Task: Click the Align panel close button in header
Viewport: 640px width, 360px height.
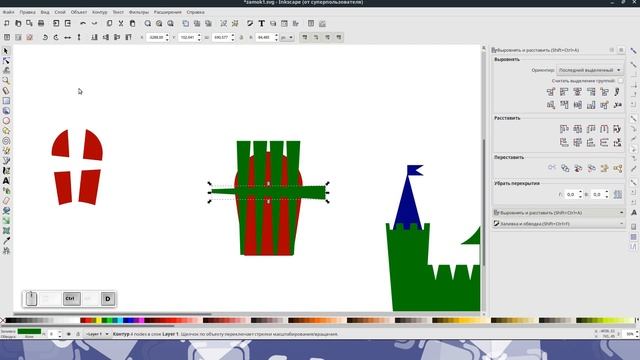Action: (621, 50)
